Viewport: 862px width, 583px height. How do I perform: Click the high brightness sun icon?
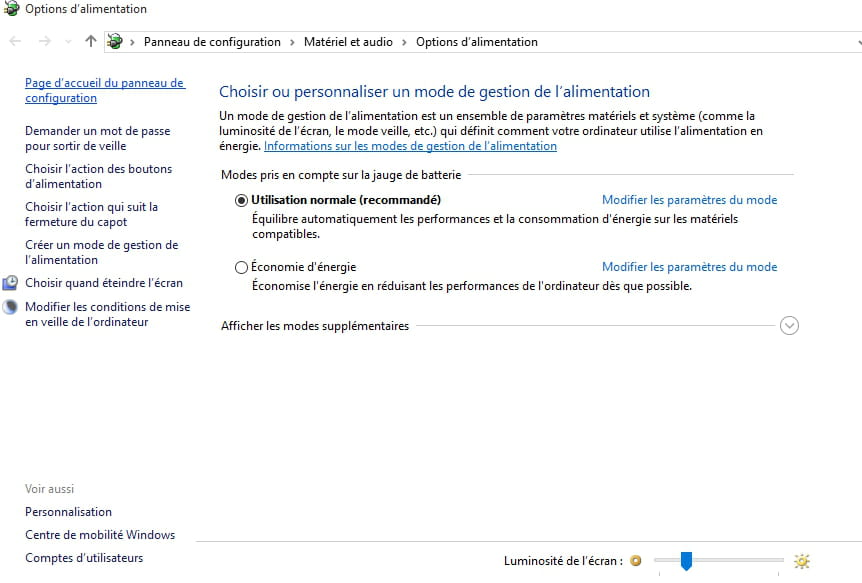802,561
